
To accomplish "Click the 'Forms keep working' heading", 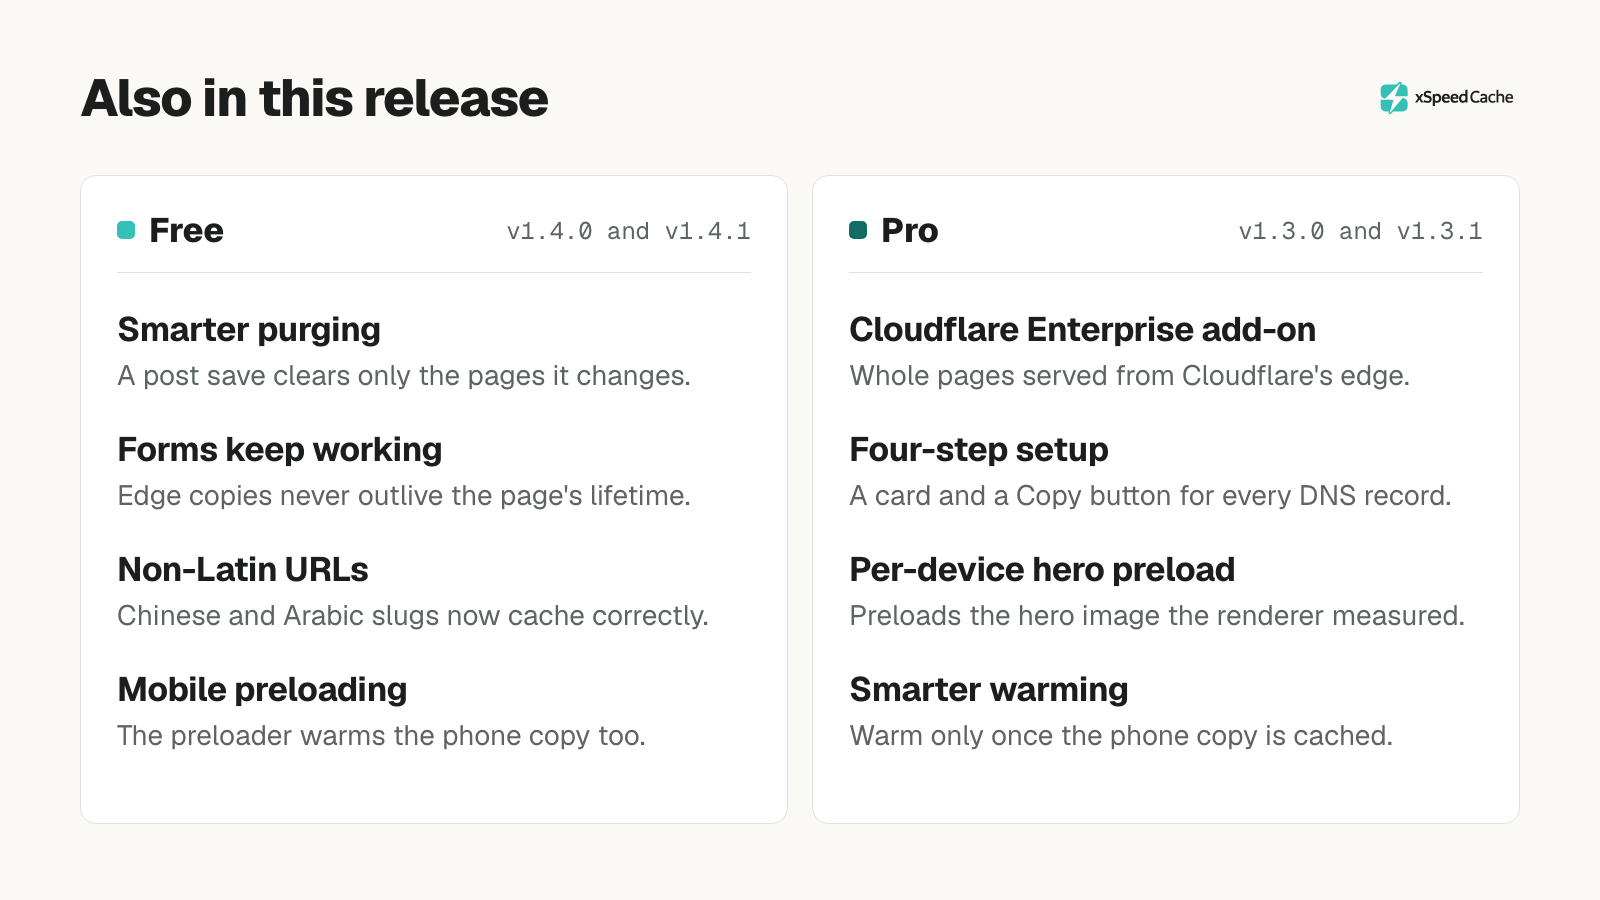I will coord(280,450).
